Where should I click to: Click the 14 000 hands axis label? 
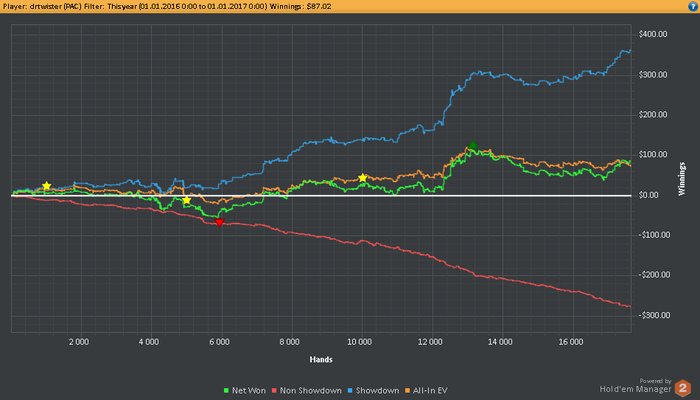500,342
